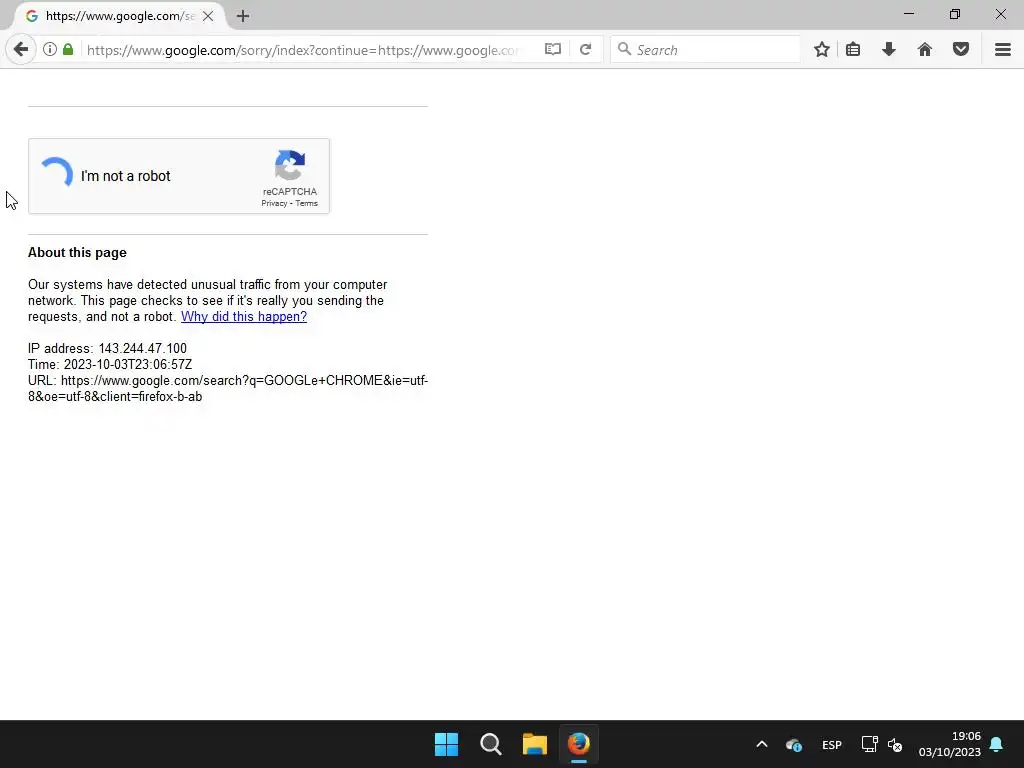Open the site information icon

(x=50, y=50)
